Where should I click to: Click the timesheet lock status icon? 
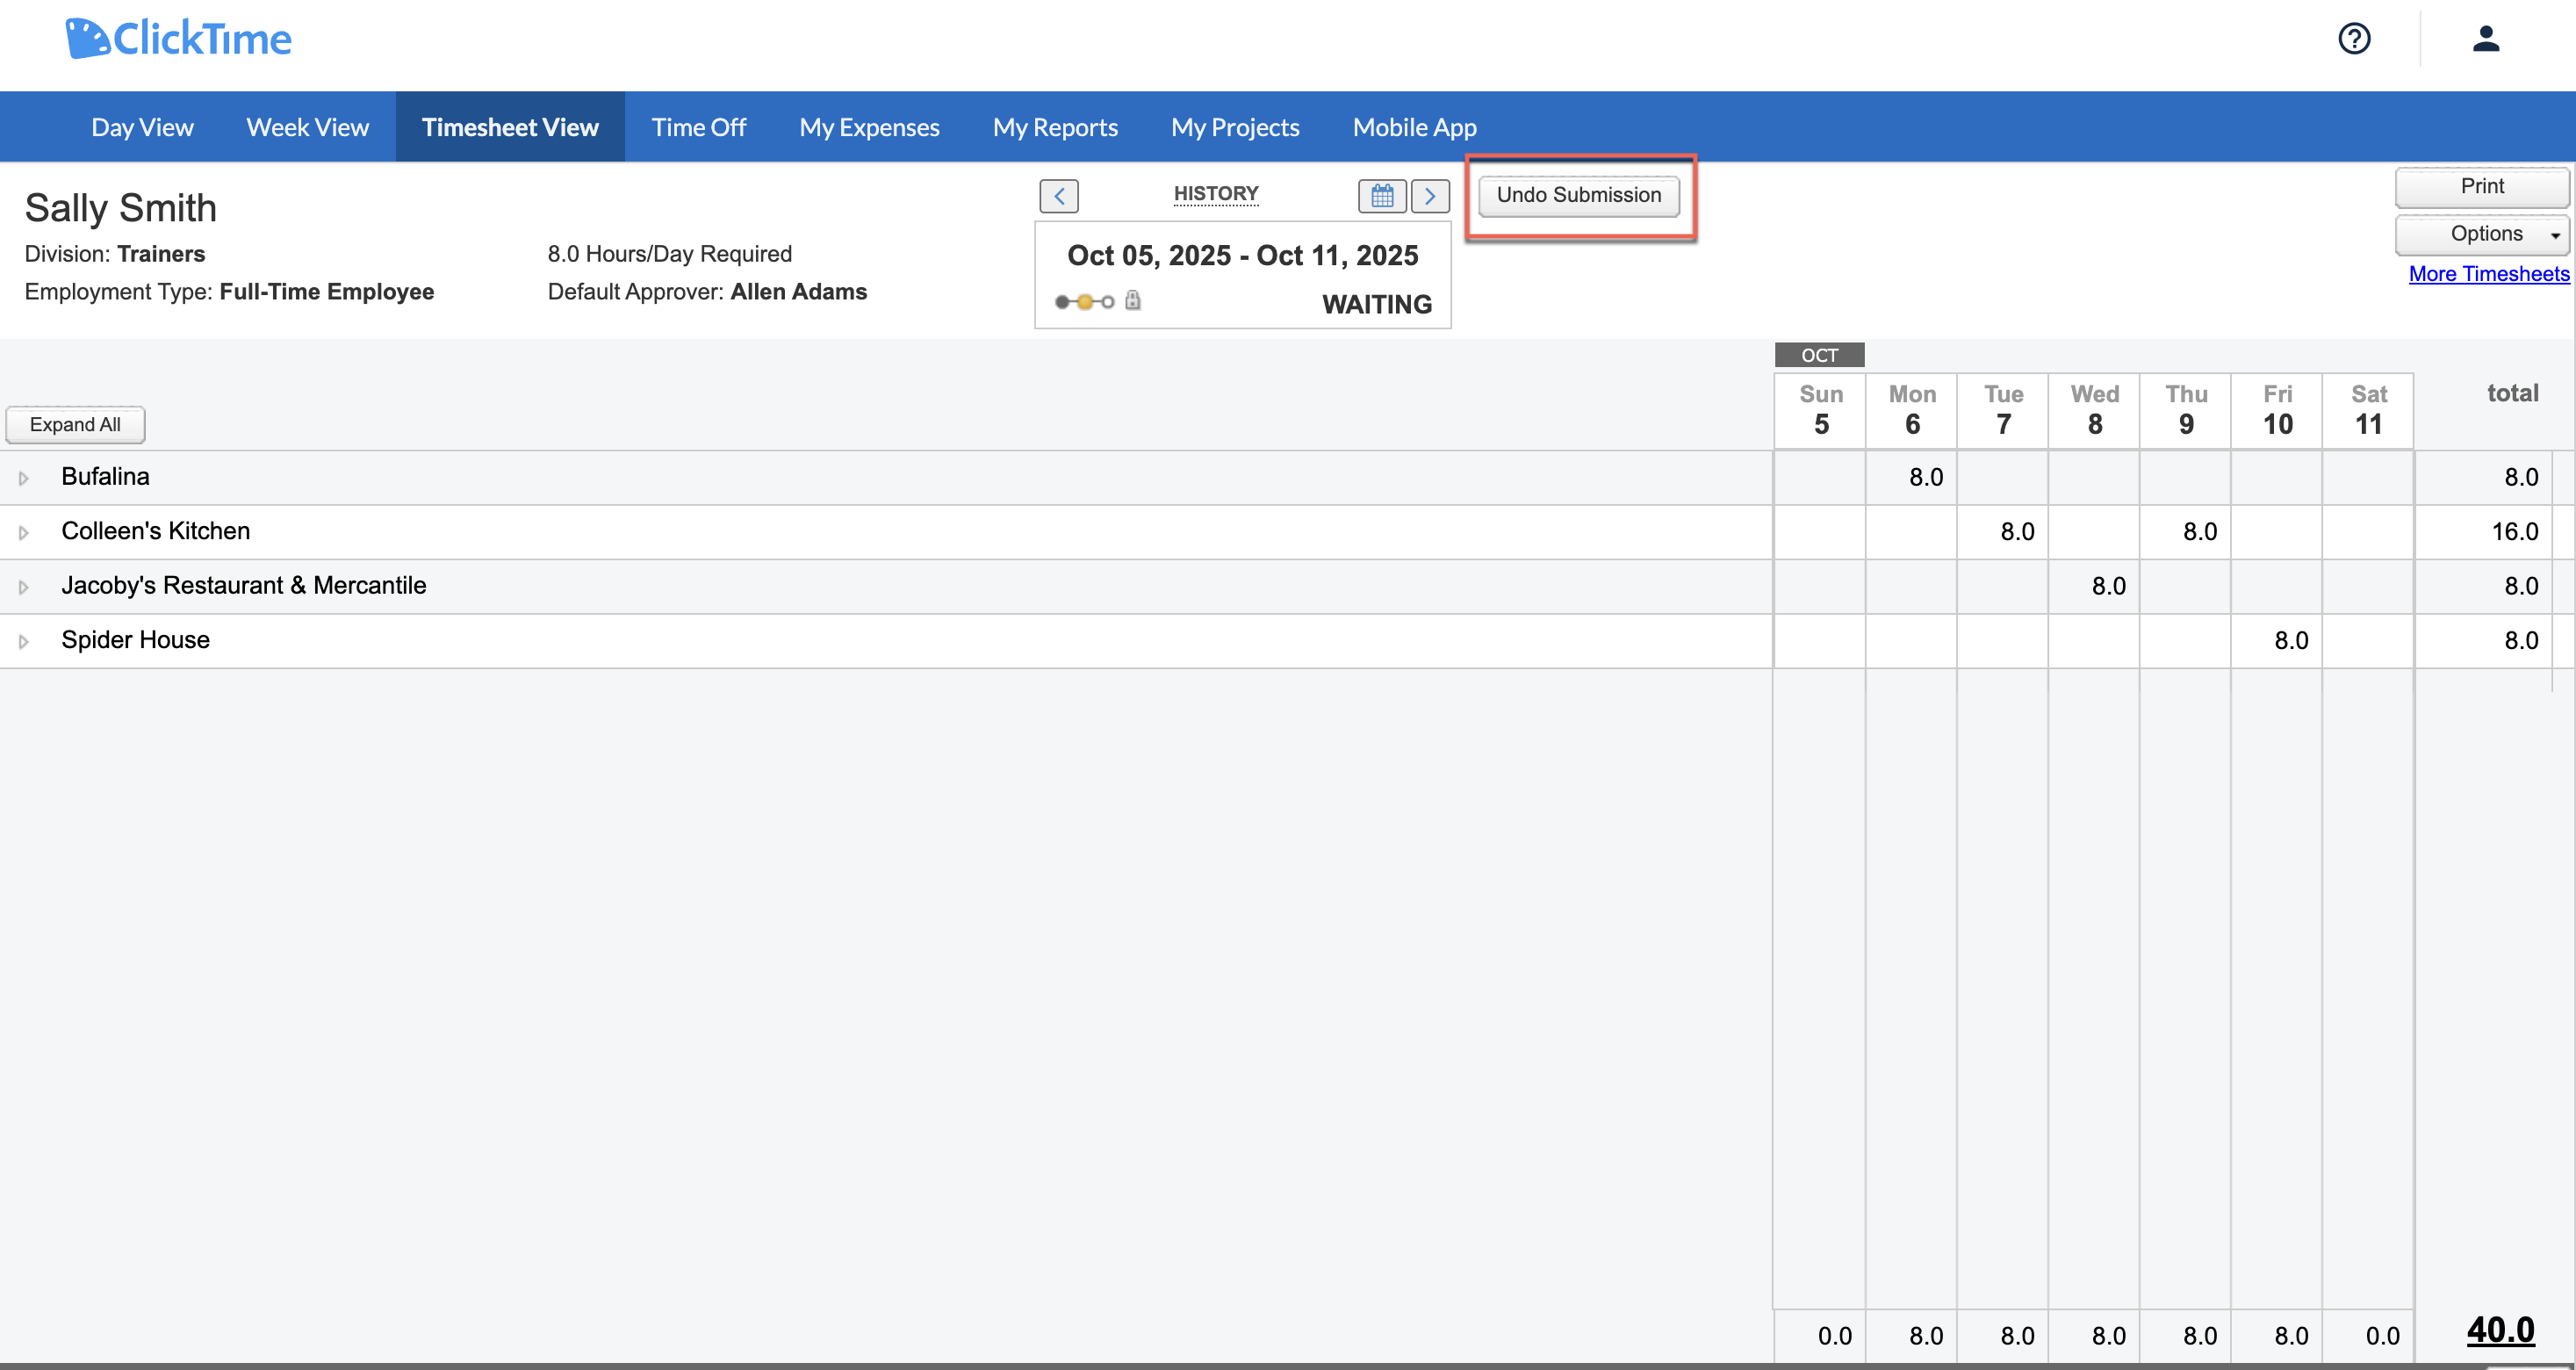1133,300
